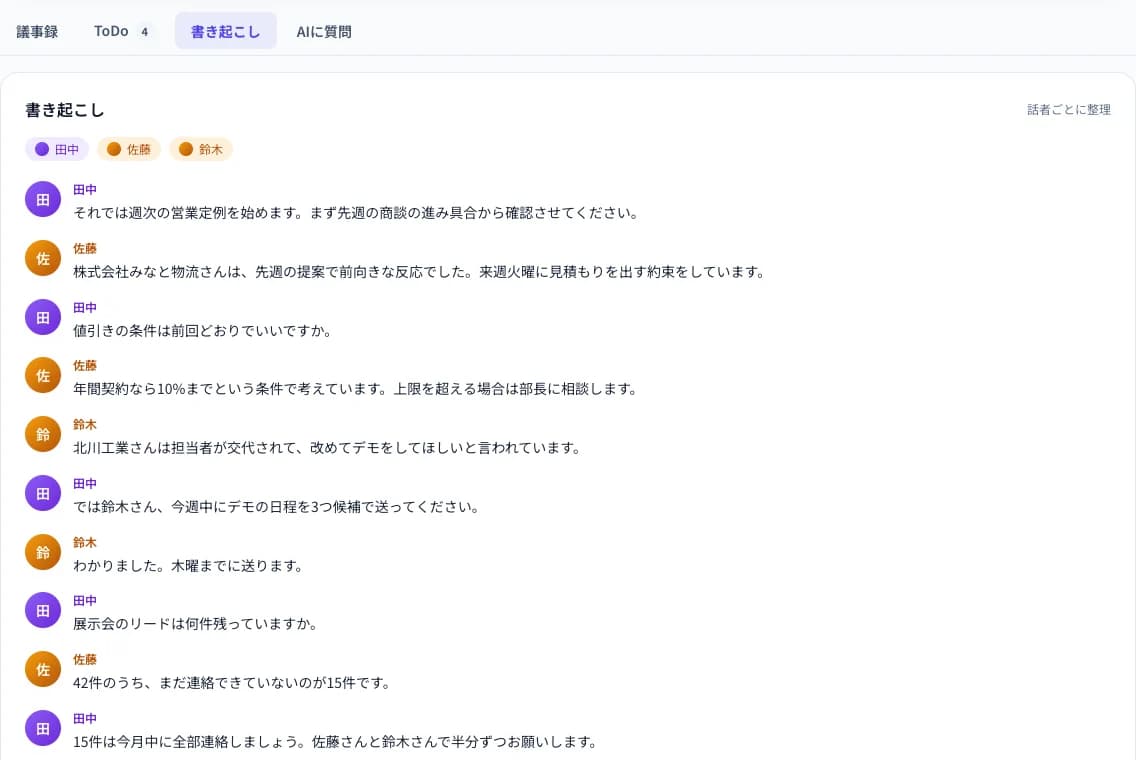Select text では鈴木さん、今週中にデモの日程
This screenshot has height=760, width=1136.
pos(276,506)
